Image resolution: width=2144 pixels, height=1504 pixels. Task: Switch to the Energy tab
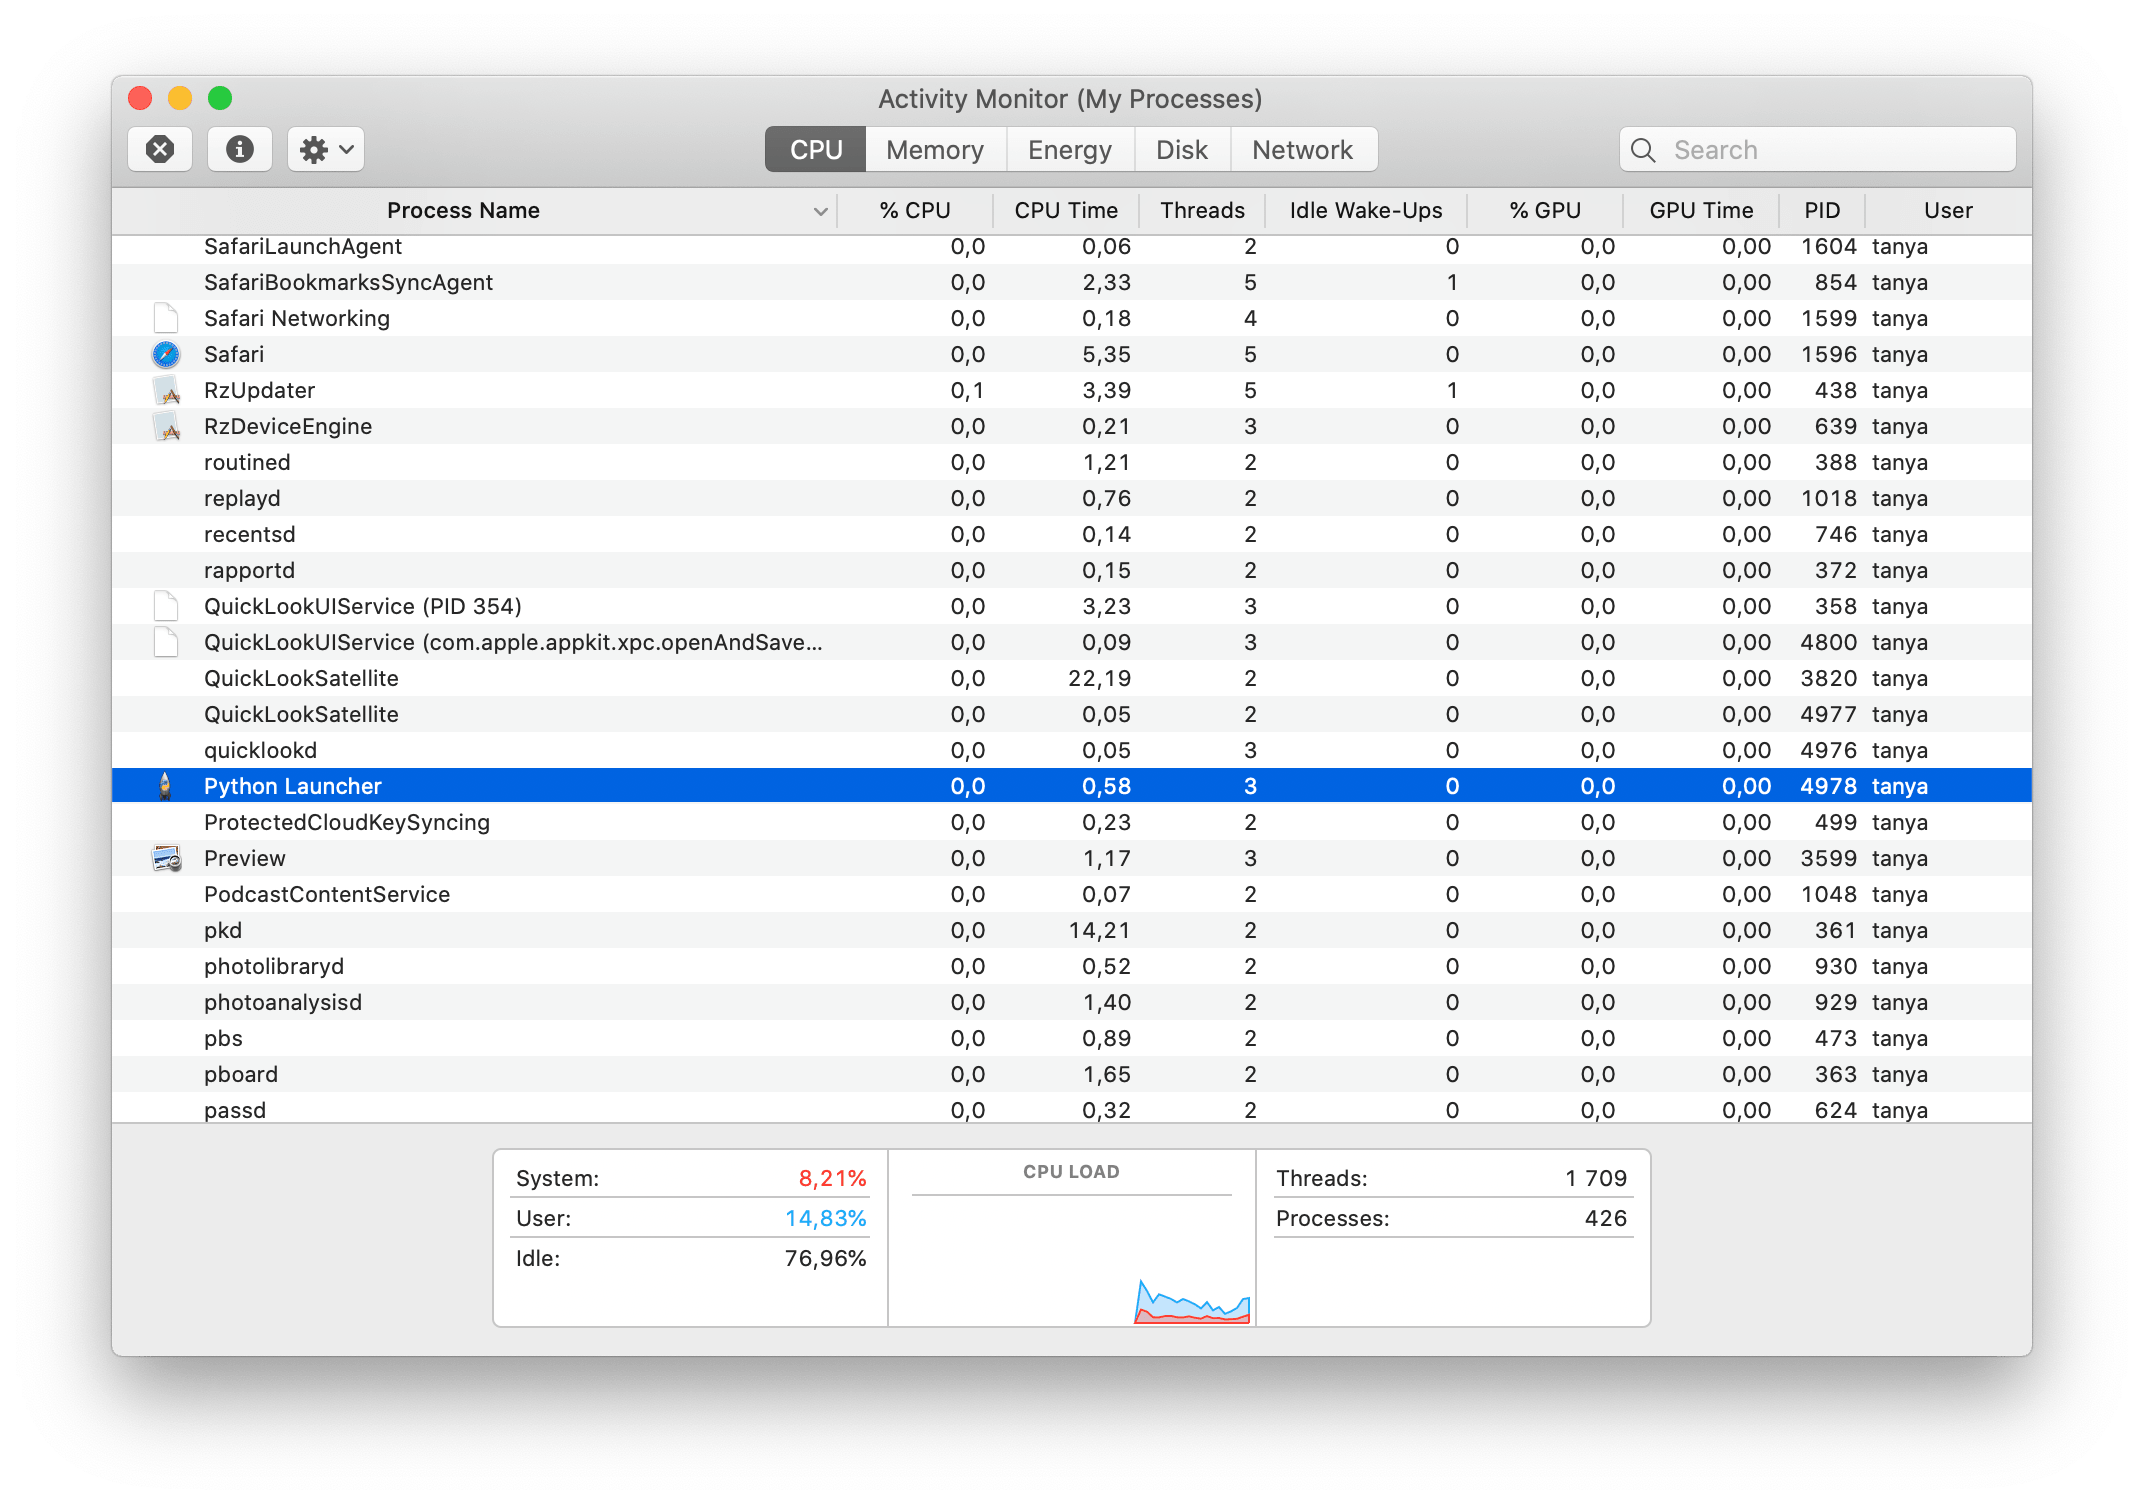(1069, 148)
